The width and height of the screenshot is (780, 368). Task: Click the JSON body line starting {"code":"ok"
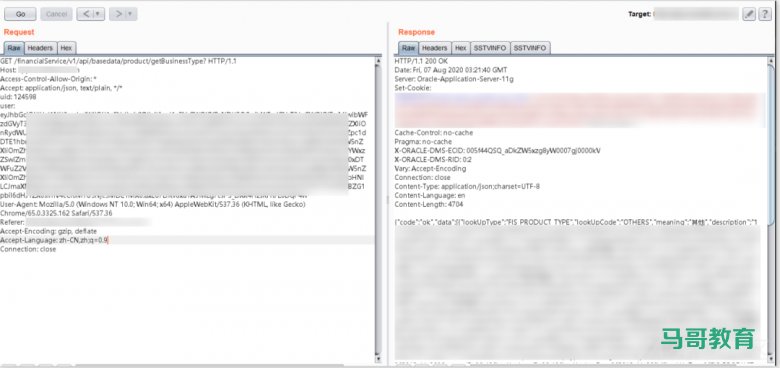click(576, 222)
